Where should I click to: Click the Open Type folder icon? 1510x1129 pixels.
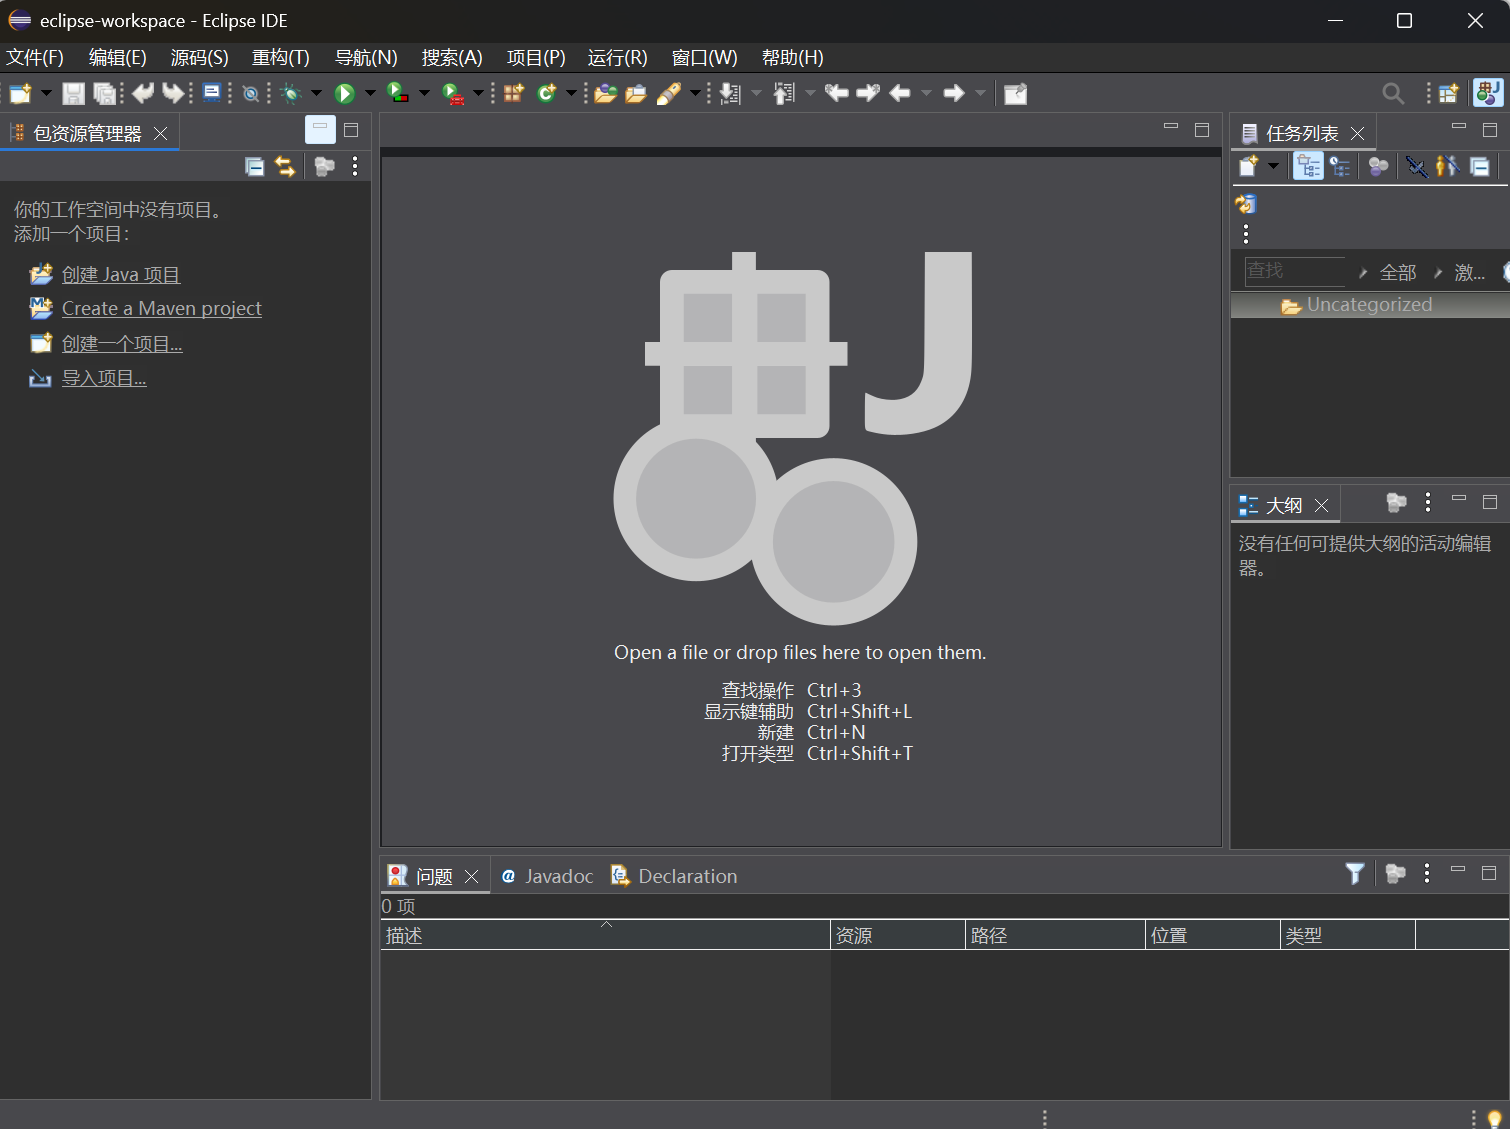pos(605,94)
